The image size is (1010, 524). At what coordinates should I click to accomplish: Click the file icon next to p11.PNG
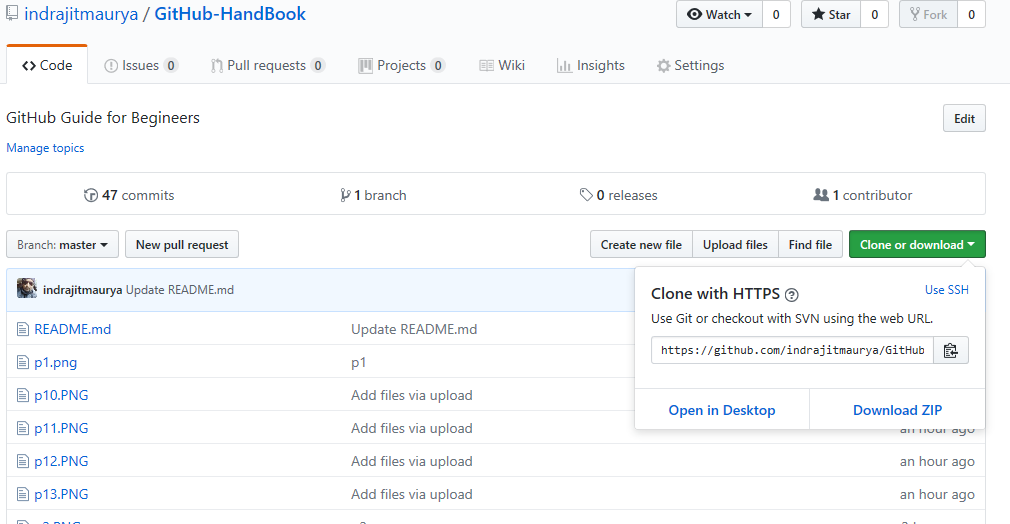point(23,428)
